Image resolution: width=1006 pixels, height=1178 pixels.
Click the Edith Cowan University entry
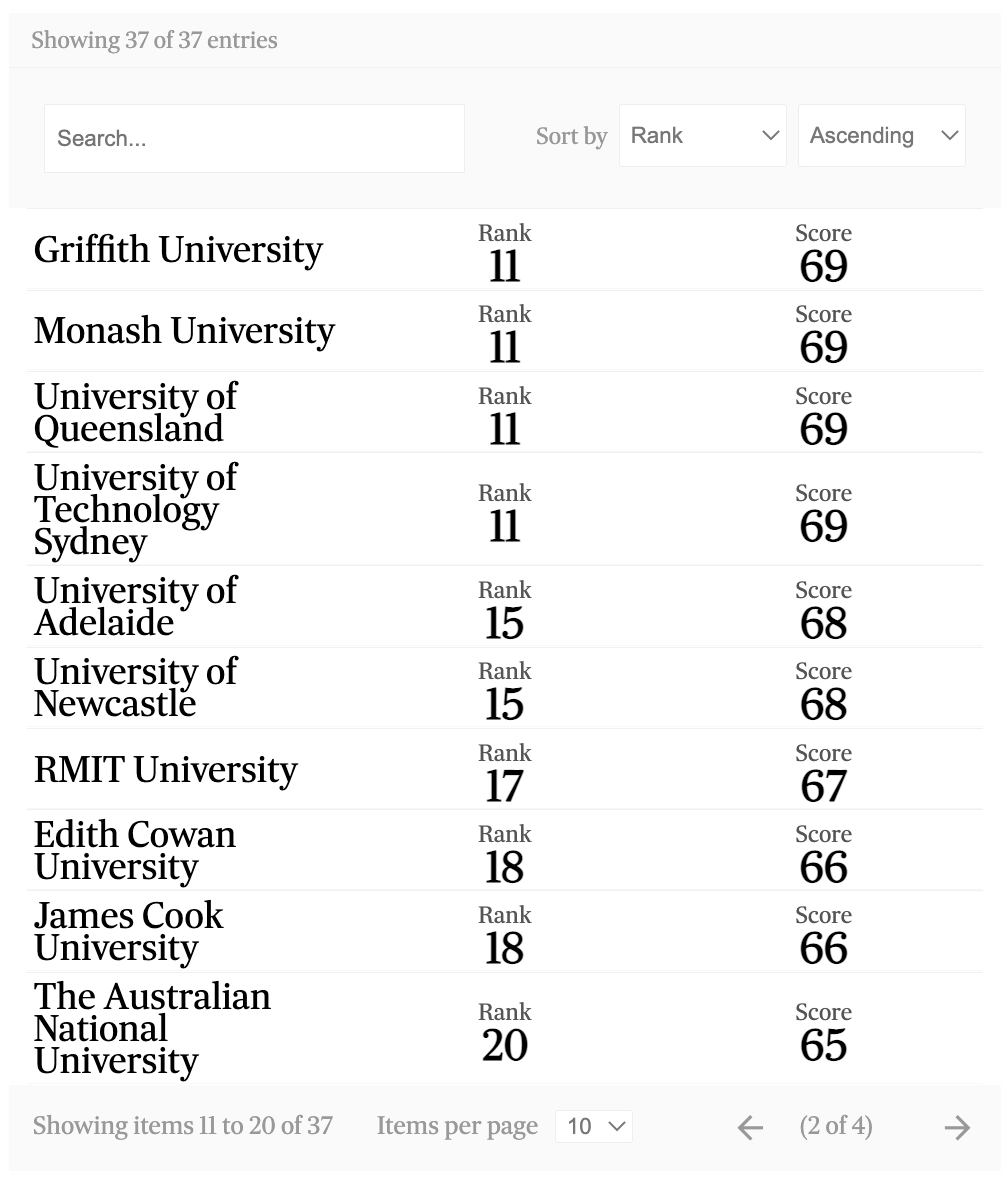click(135, 850)
